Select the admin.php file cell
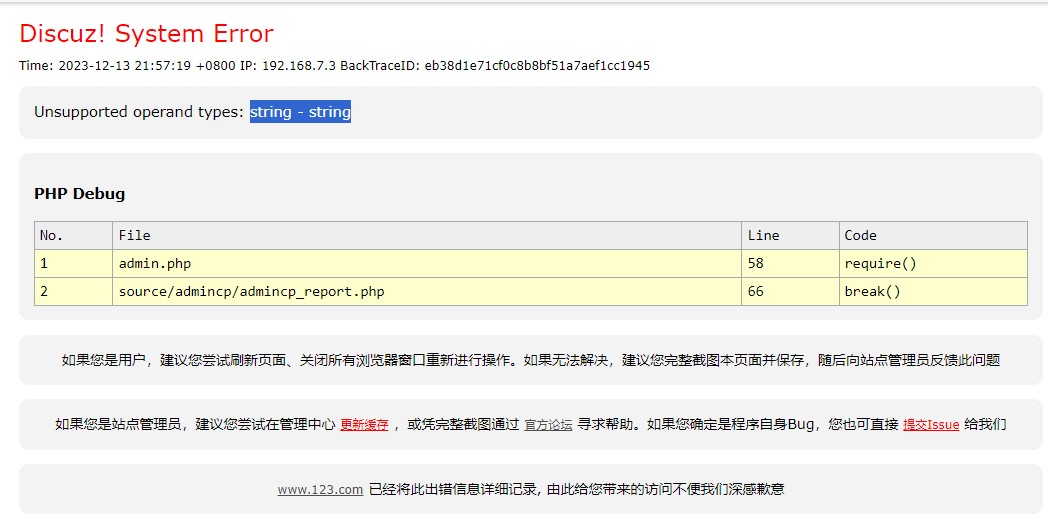Image resolution: width=1048 pixels, height=525 pixels. [155, 264]
